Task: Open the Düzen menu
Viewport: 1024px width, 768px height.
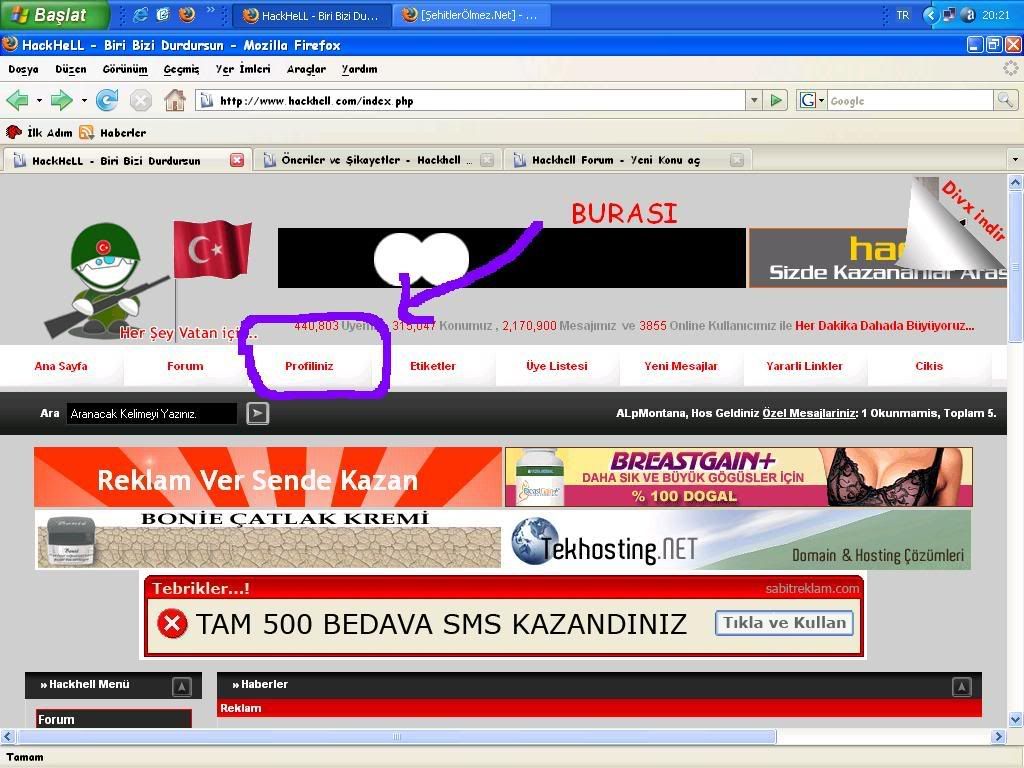Action: 71,69
